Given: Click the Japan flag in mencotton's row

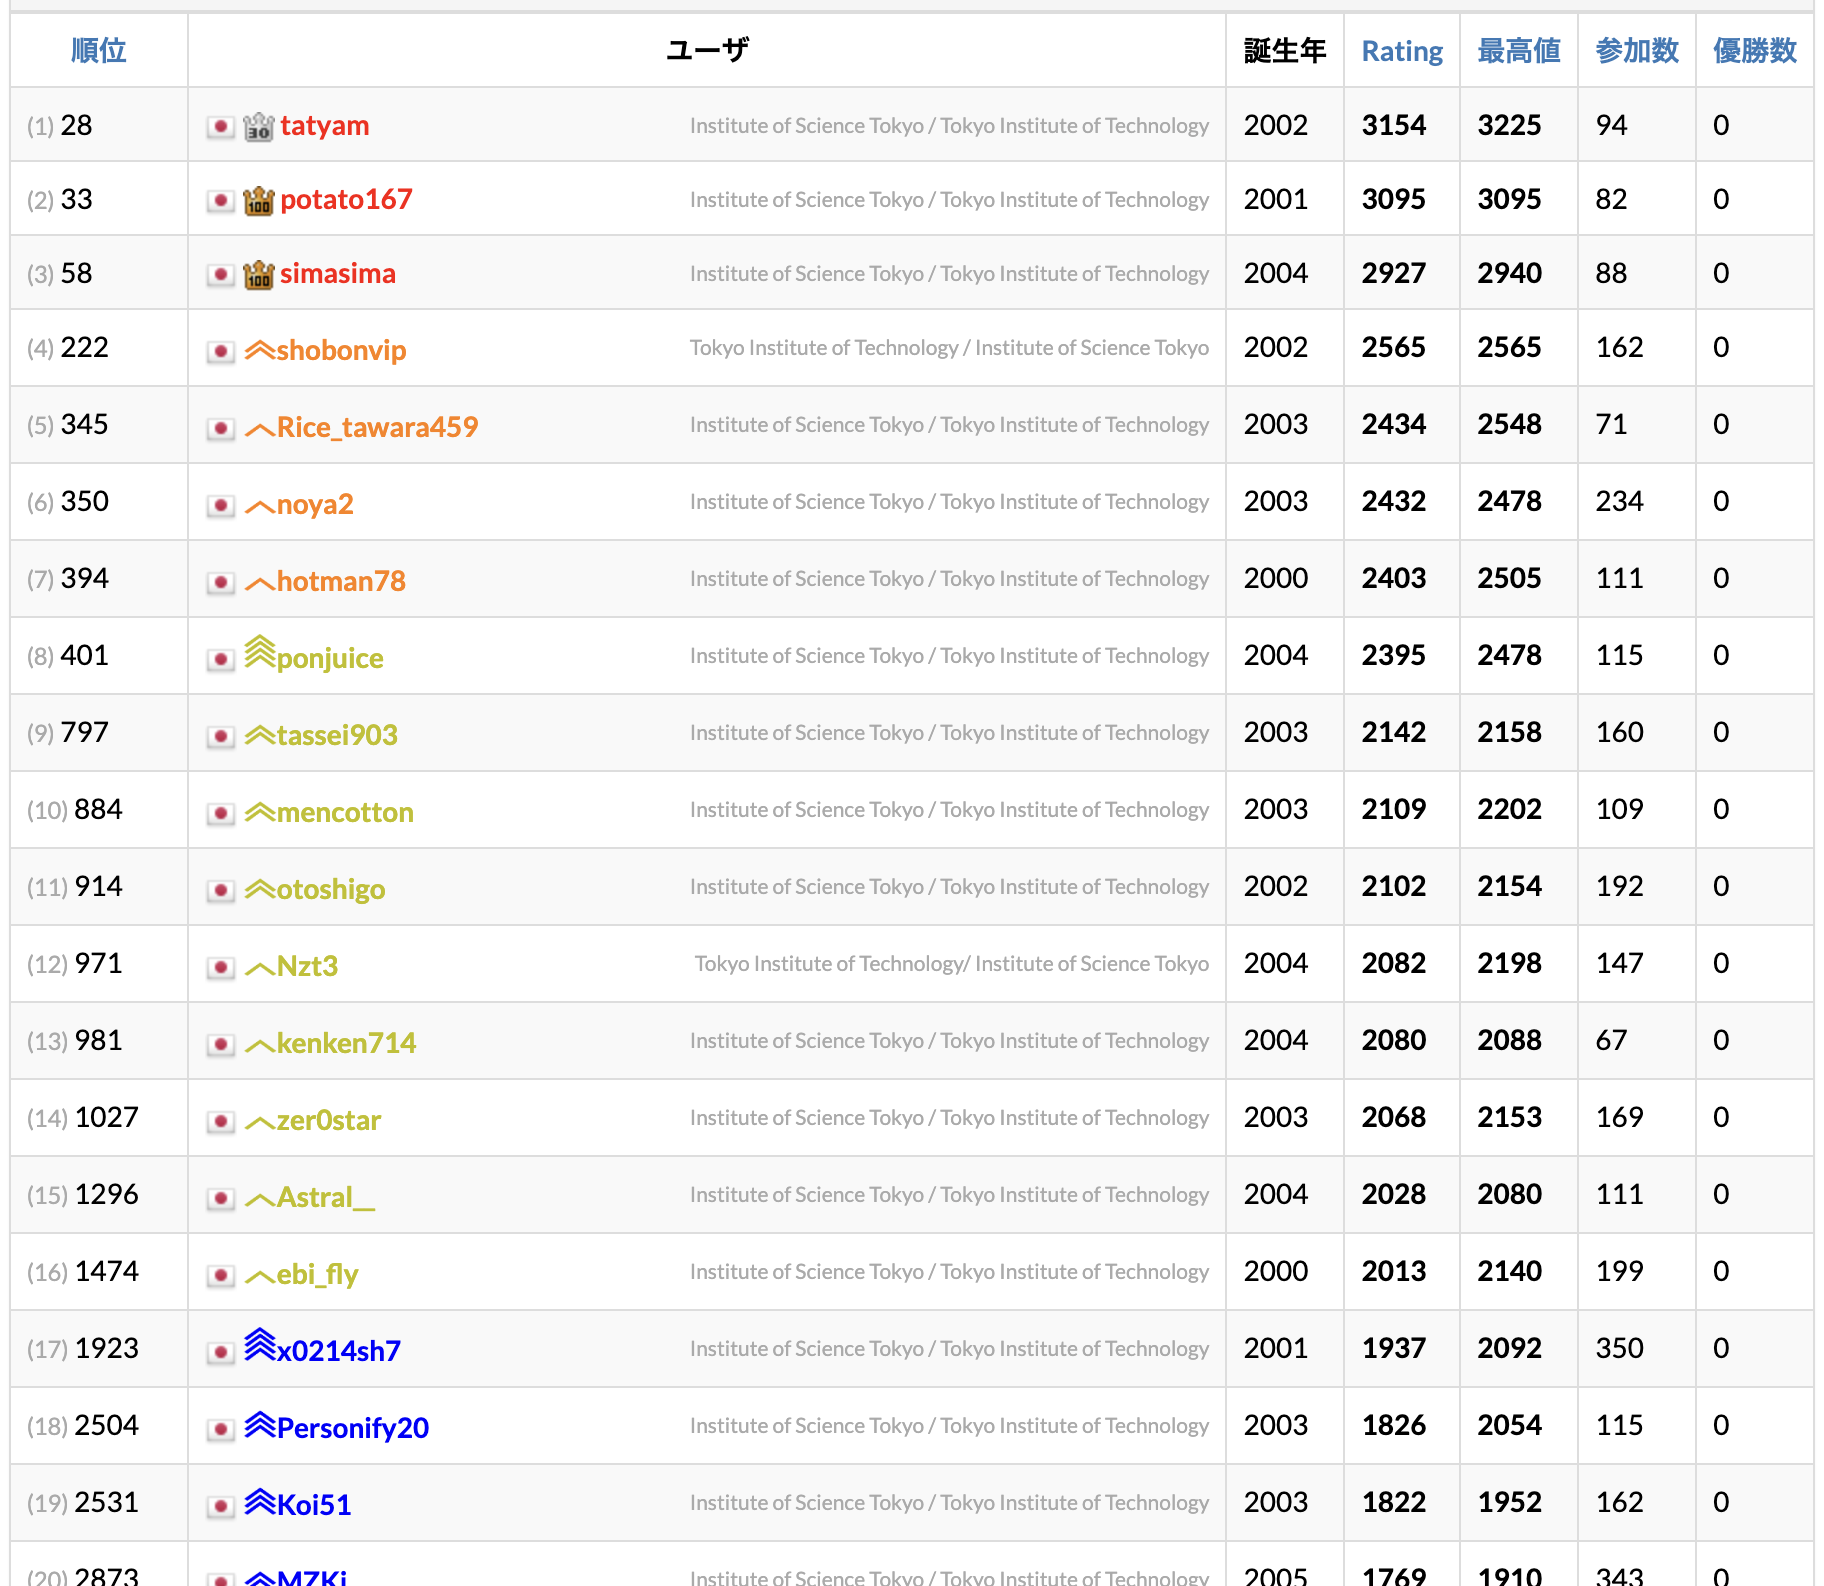Looking at the screenshot, I should pos(221,814).
